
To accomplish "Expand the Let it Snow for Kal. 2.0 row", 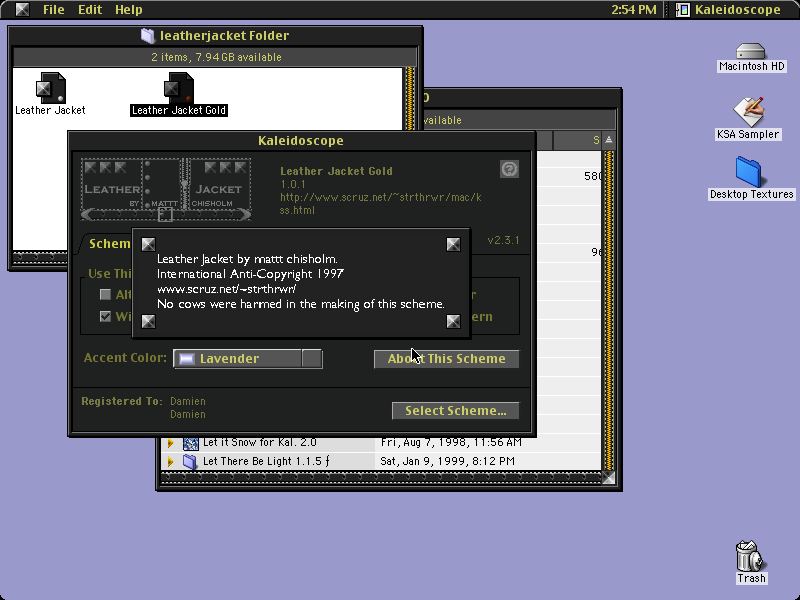I will coord(170,443).
